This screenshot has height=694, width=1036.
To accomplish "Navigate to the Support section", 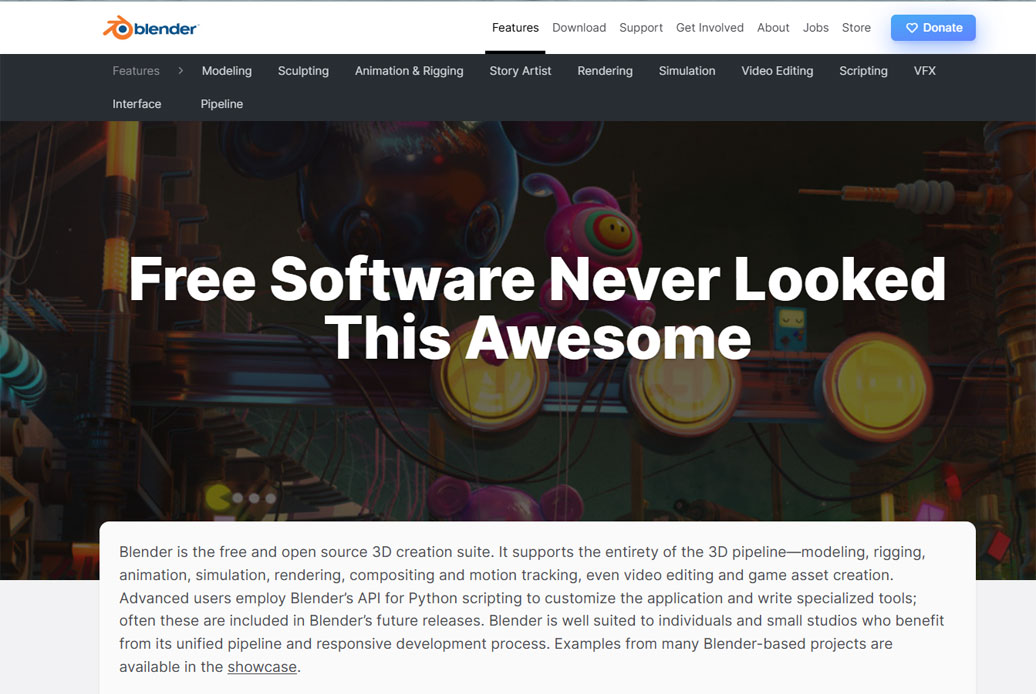I will (640, 28).
